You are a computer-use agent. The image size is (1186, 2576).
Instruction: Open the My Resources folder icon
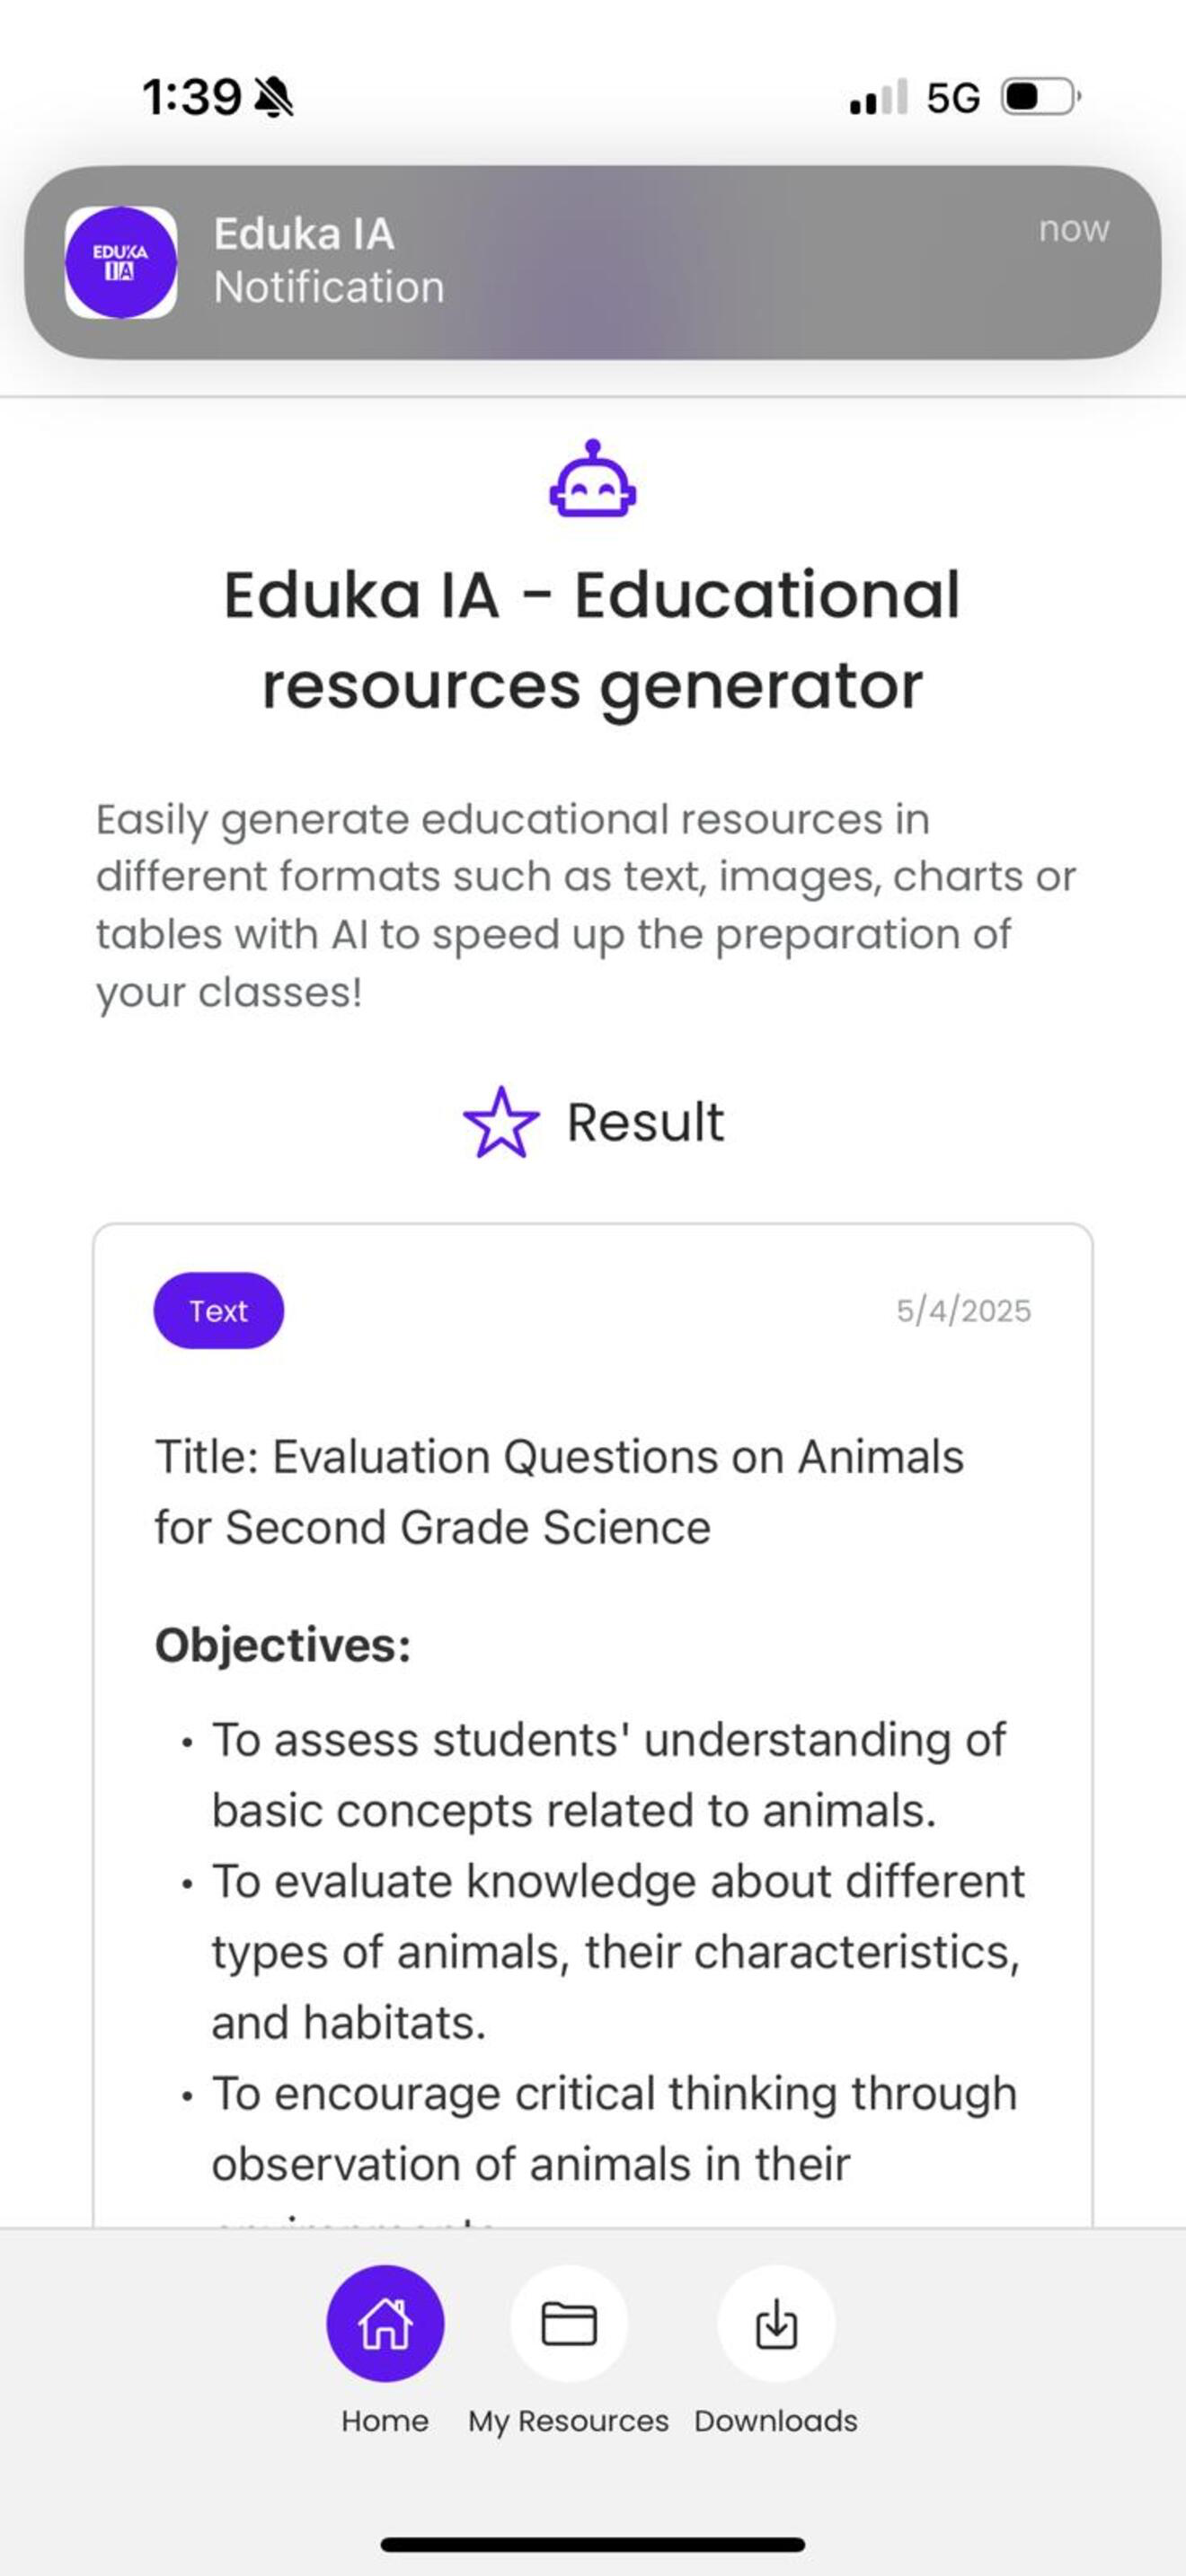pos(569,2323)
